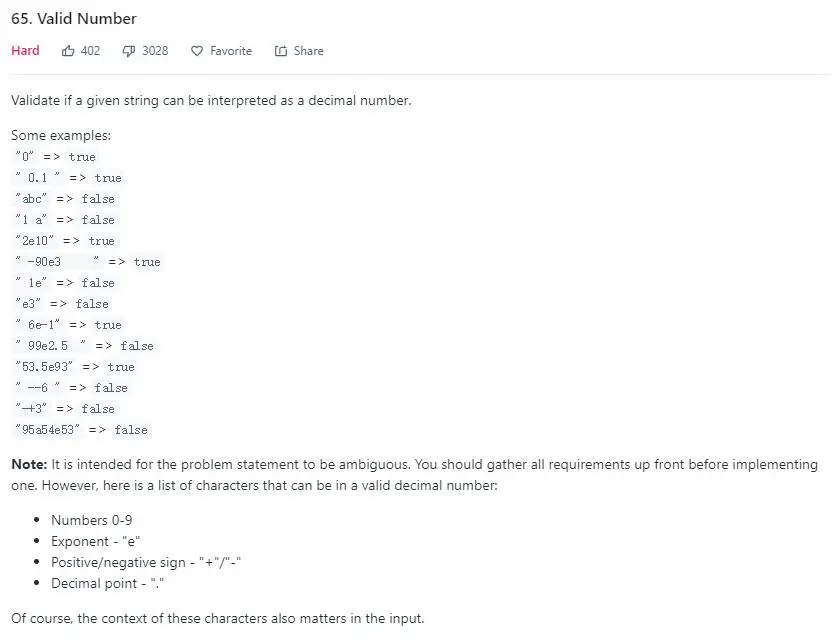
Task: Click the "95a54e53" => false example line
Action: tap(81, 430)
